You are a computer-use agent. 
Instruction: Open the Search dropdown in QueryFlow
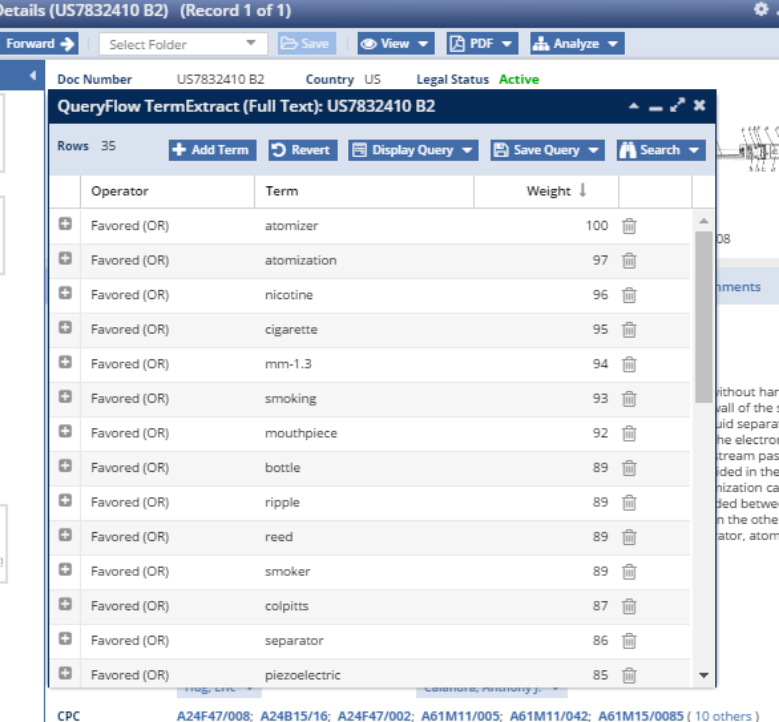point(661,150)
